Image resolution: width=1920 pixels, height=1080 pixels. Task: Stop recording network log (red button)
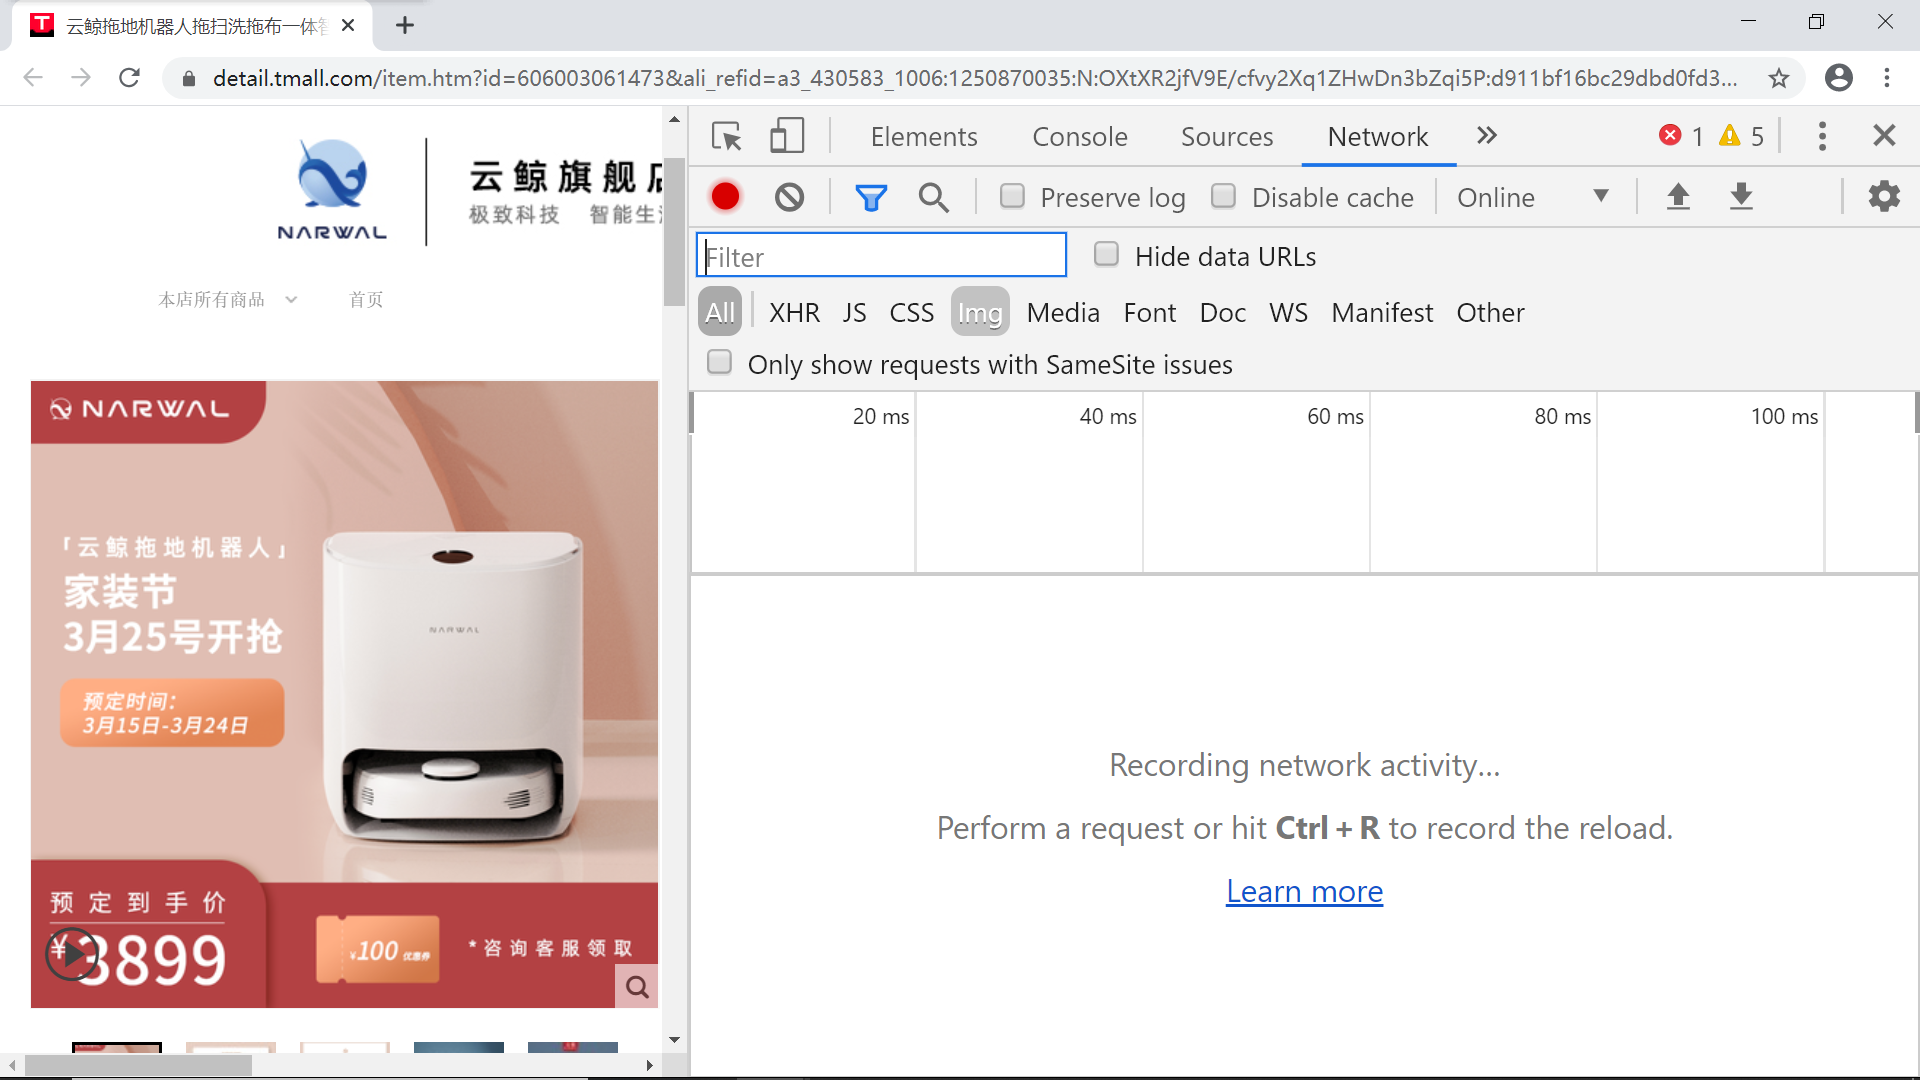click(x=726, y=197)
